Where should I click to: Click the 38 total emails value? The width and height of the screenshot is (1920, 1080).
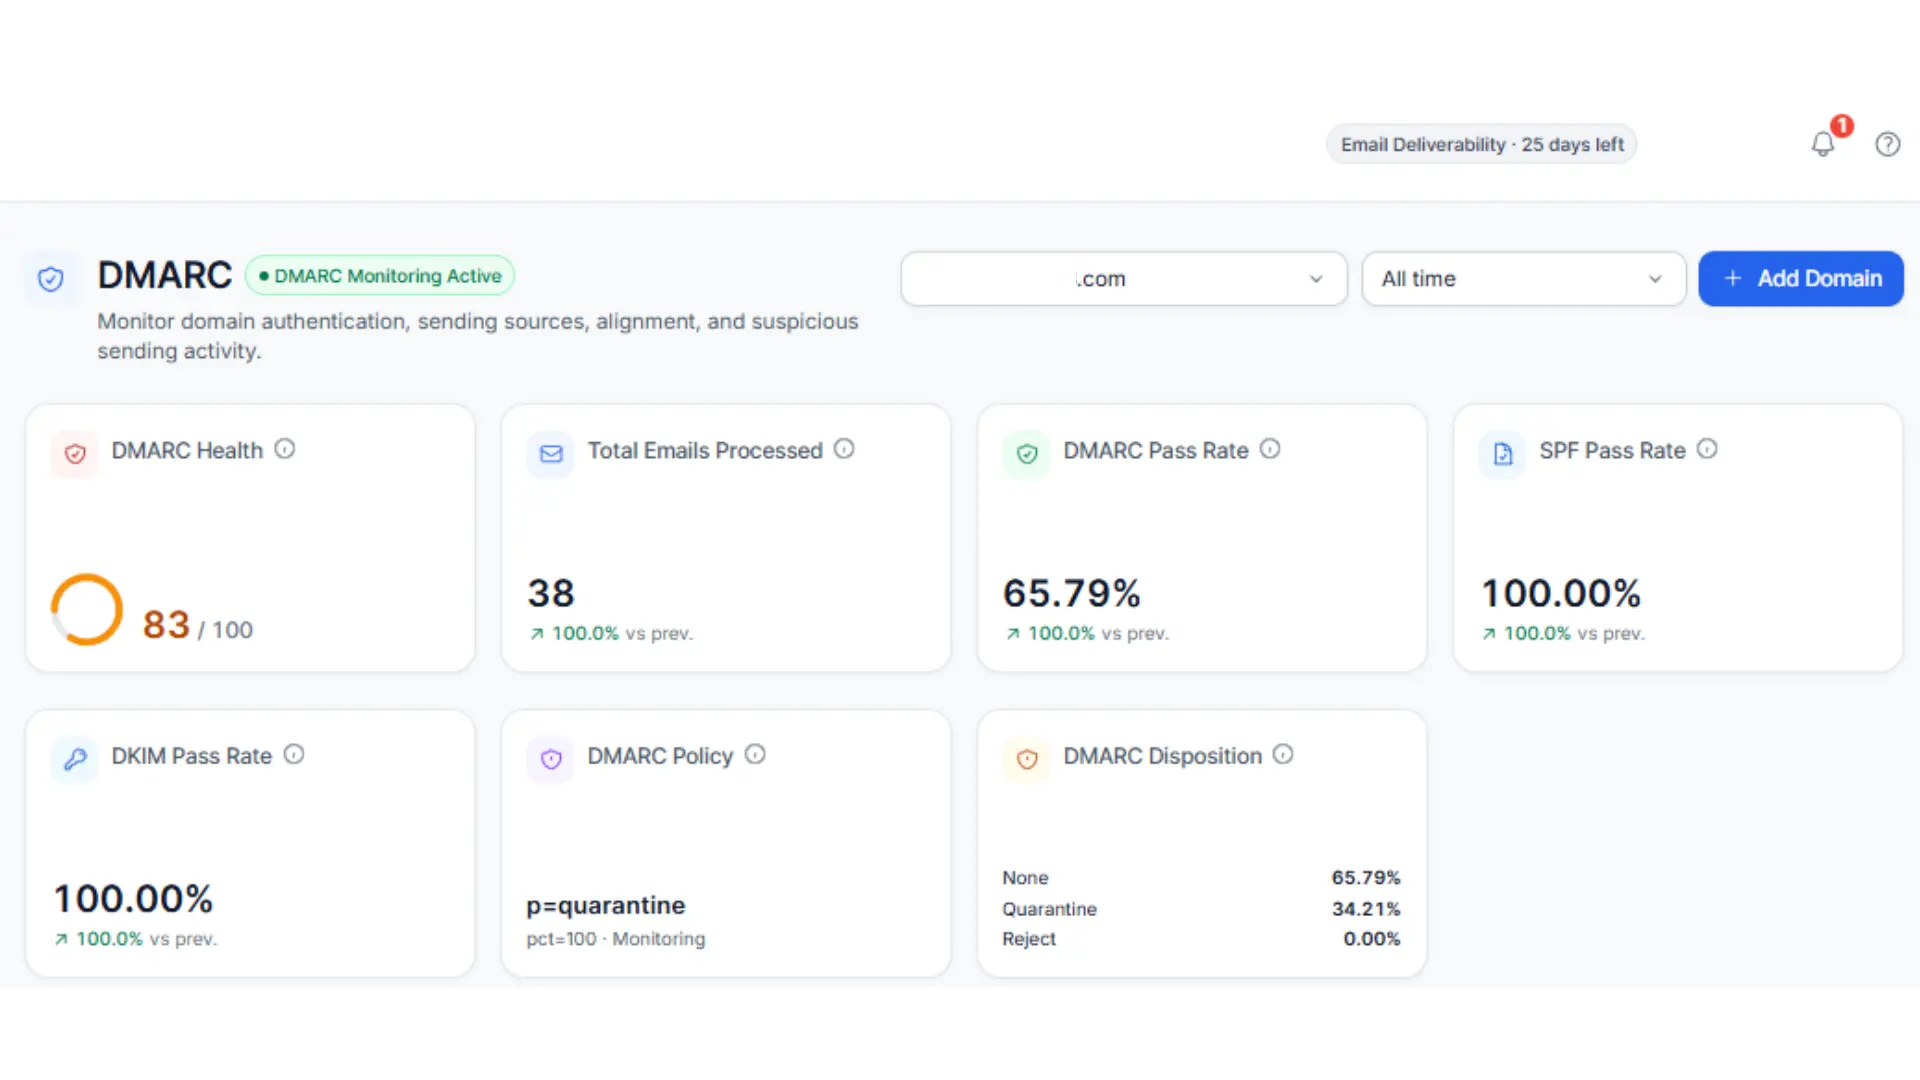(551, 593)
